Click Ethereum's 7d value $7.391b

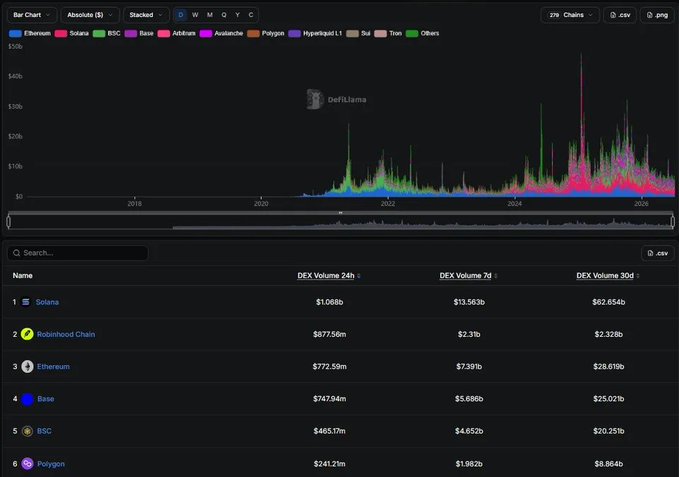click(469, 367)
